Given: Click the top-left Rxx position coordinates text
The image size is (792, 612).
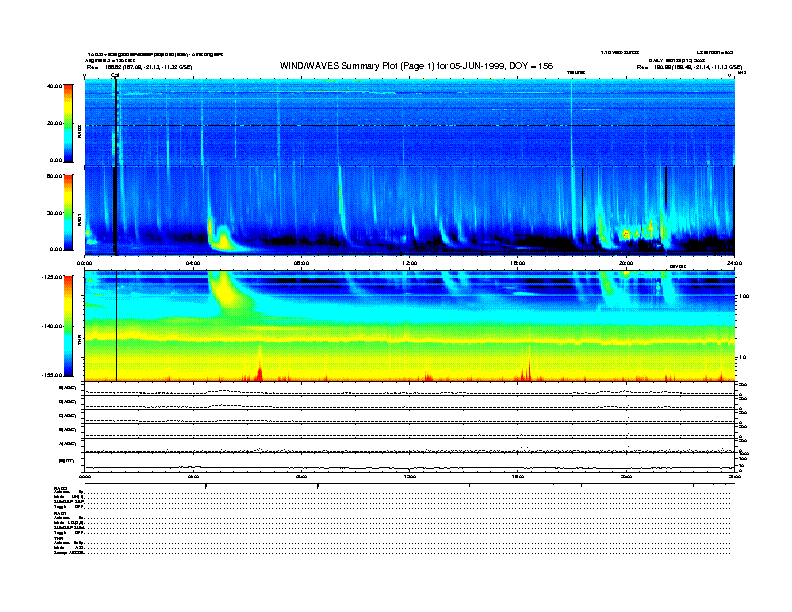Looking at the screenshot, I should click(x=139, y=67).
